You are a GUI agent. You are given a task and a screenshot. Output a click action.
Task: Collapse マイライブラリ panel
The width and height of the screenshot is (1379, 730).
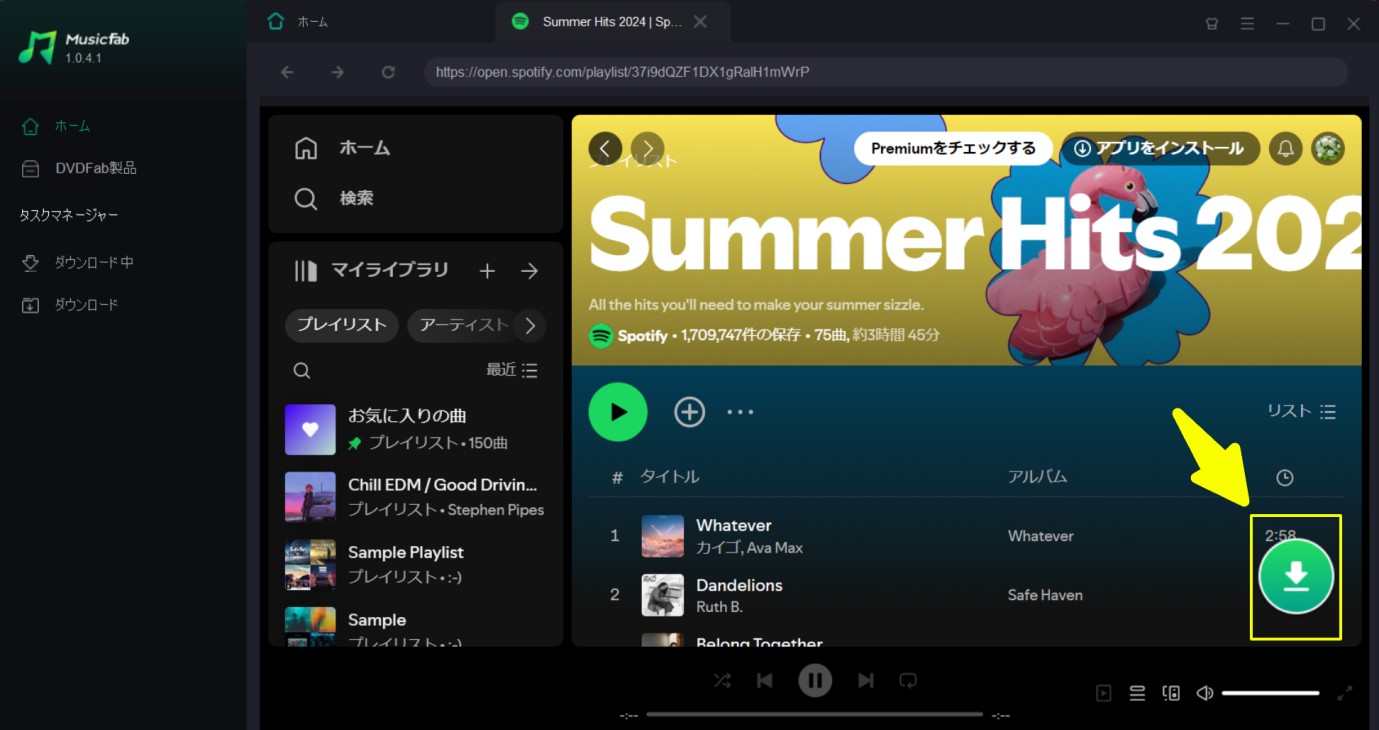pos(371,270)
